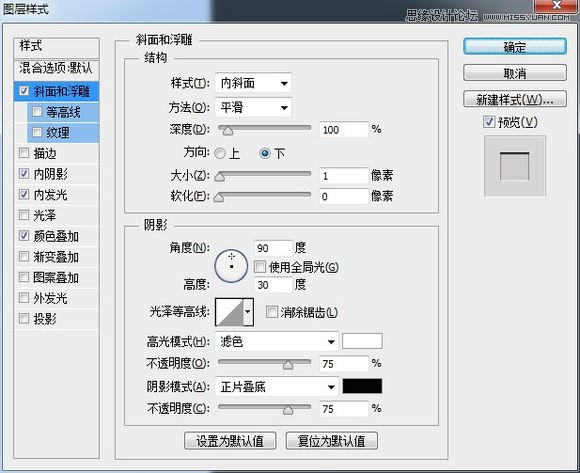Uncheck the 颜色叠加 checkbox

pos(24,236)
